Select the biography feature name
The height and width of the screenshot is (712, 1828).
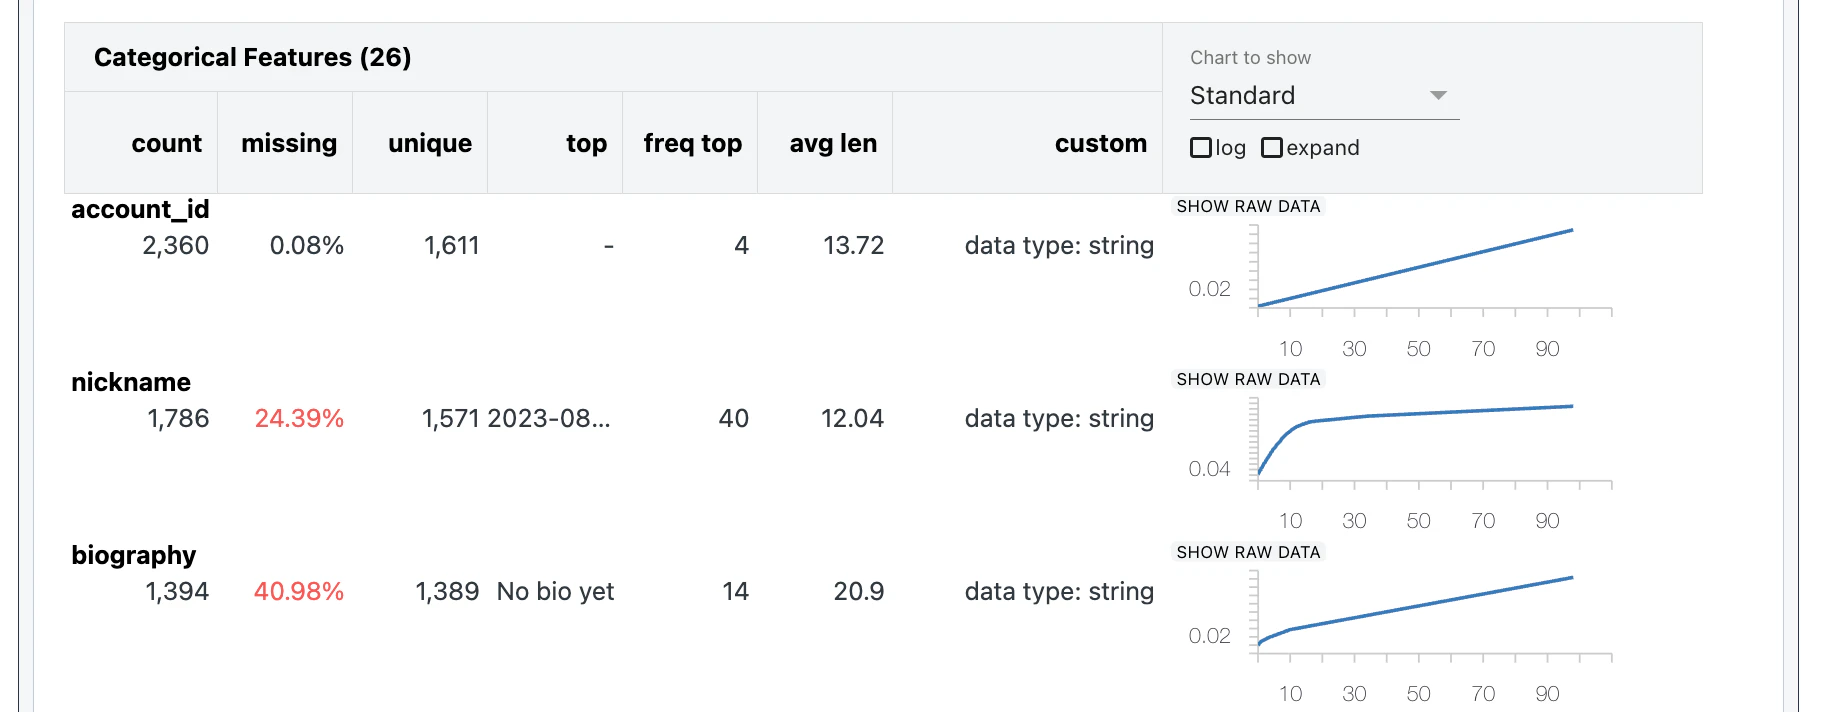[134, 555]
